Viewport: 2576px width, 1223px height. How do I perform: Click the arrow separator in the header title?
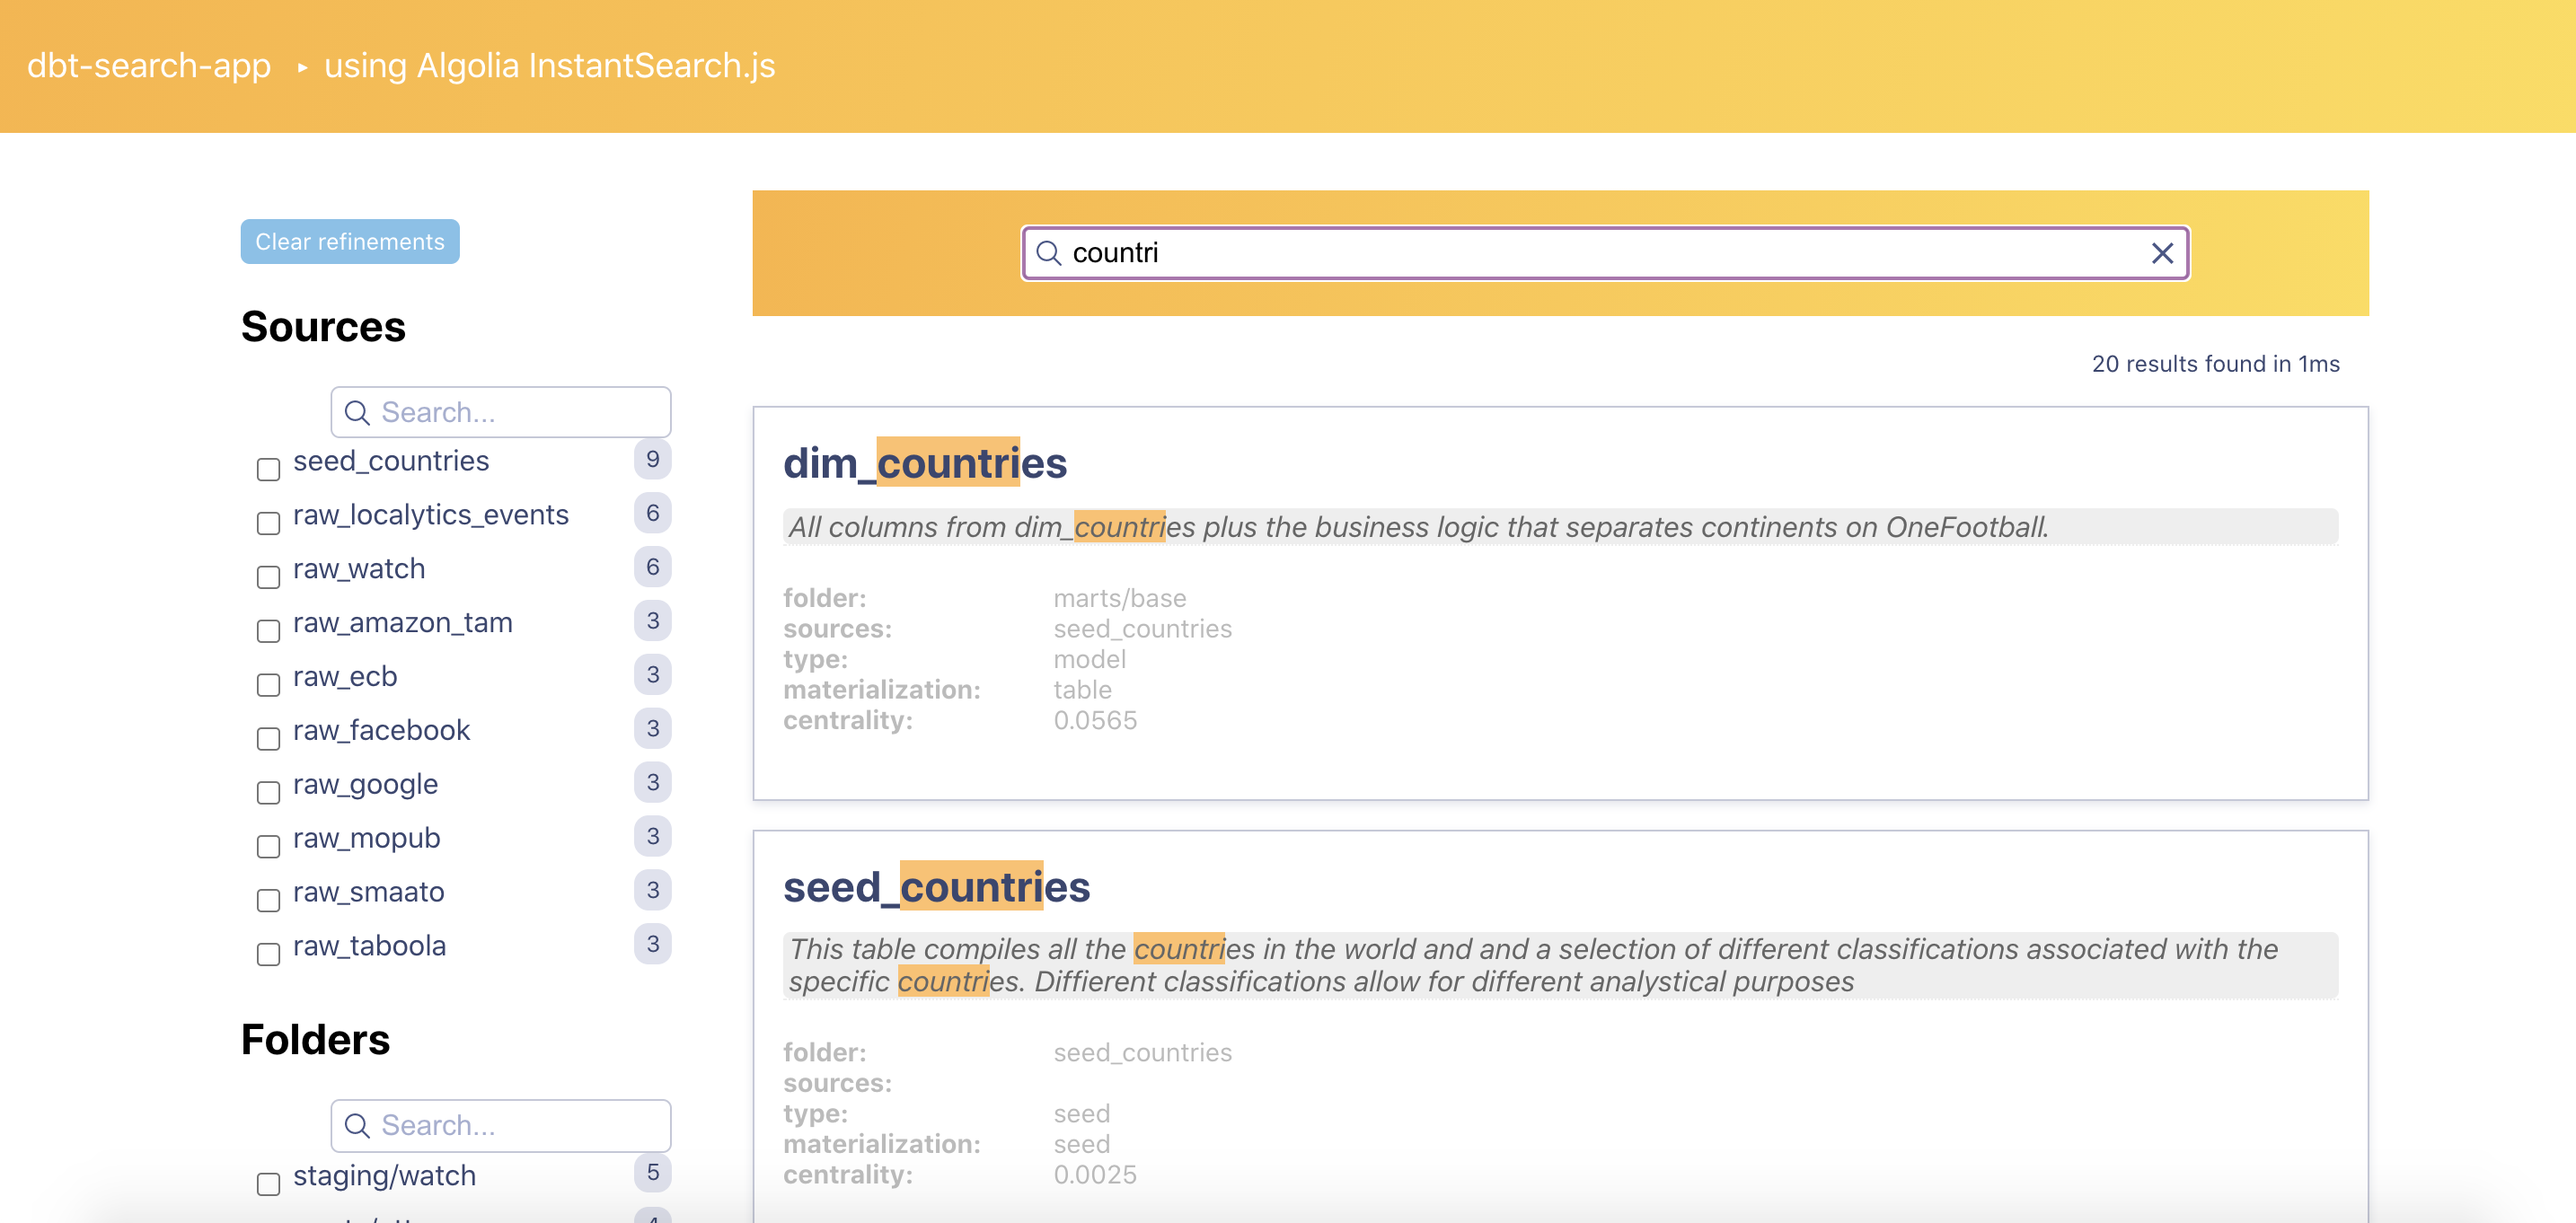click(x=302, y=67)
